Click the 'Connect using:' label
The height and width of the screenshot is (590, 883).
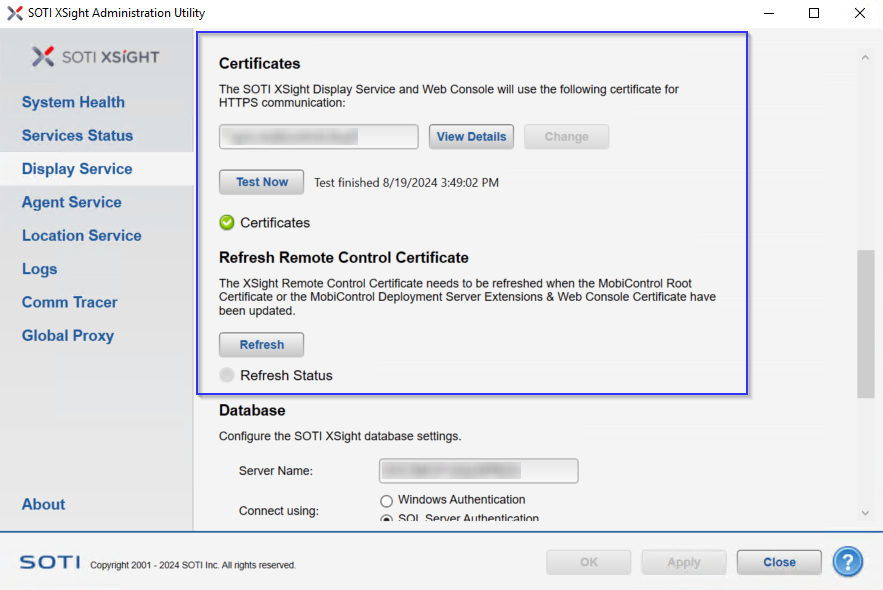click(278, 511)
